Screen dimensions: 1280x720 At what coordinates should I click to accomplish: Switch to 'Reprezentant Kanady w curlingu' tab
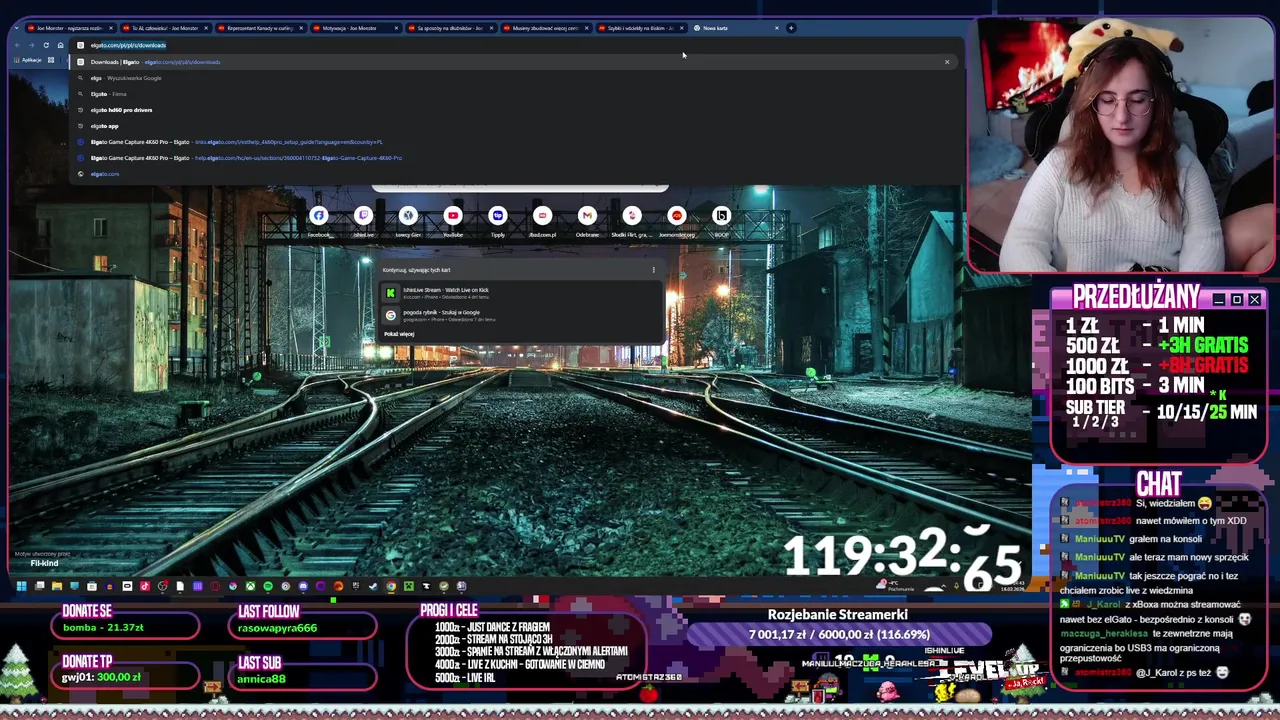[260, 28]
